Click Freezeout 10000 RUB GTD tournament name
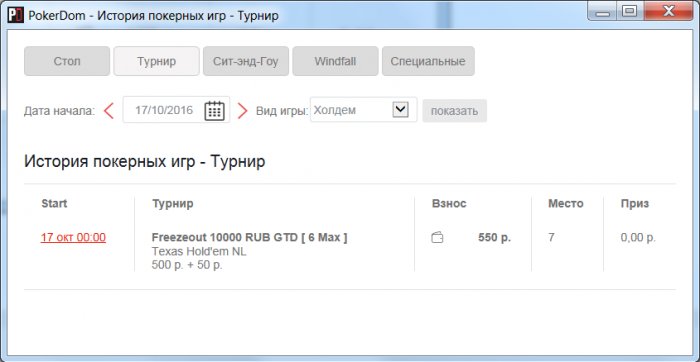This screenshot has width=700, height=362. coord(250,237)
